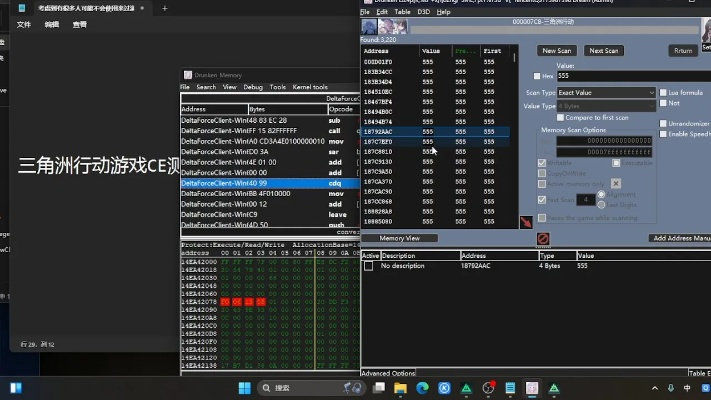
Task: Open the Windows Start menu
Action: coord(244,388)
